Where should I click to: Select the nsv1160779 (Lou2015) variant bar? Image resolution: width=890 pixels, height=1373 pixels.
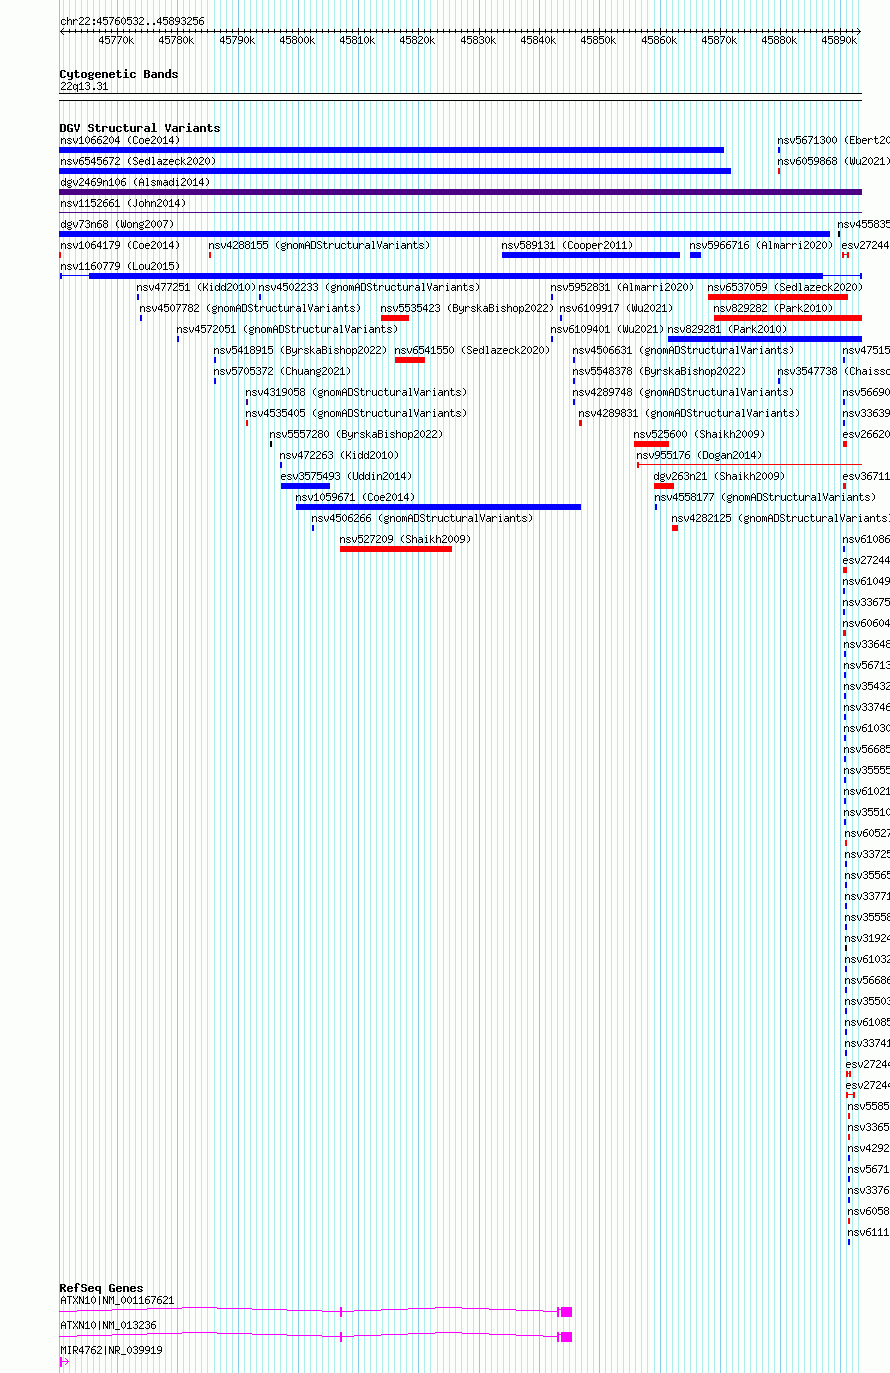460,276
